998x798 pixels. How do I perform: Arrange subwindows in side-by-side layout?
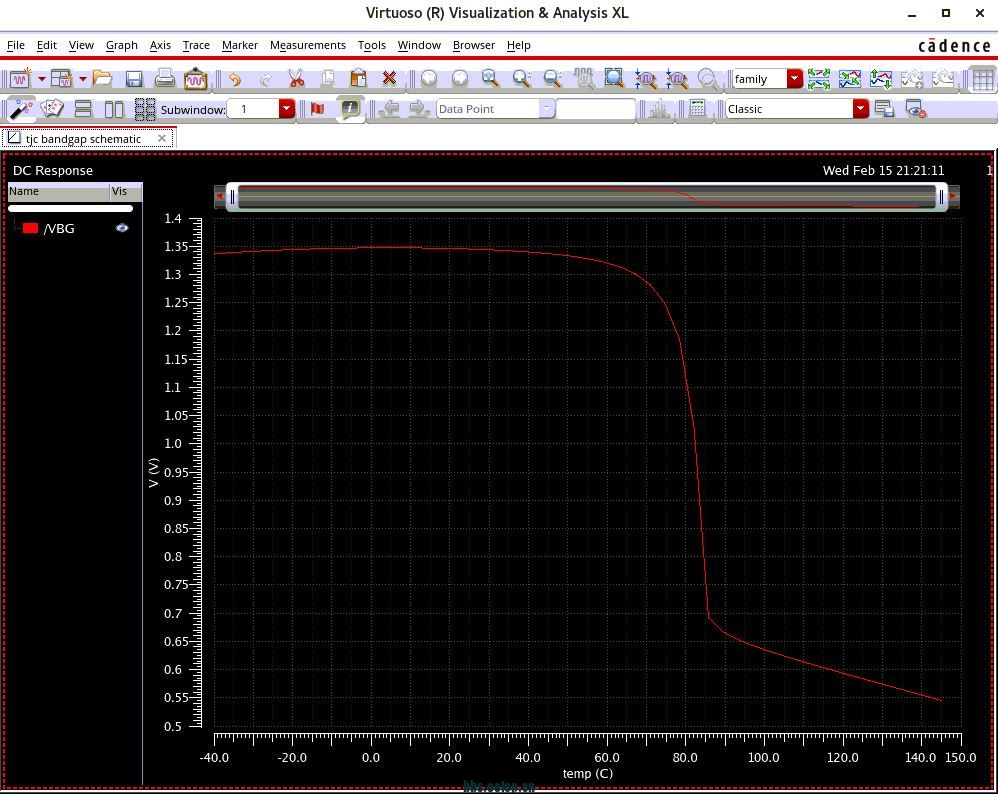[x=114, y=109]
